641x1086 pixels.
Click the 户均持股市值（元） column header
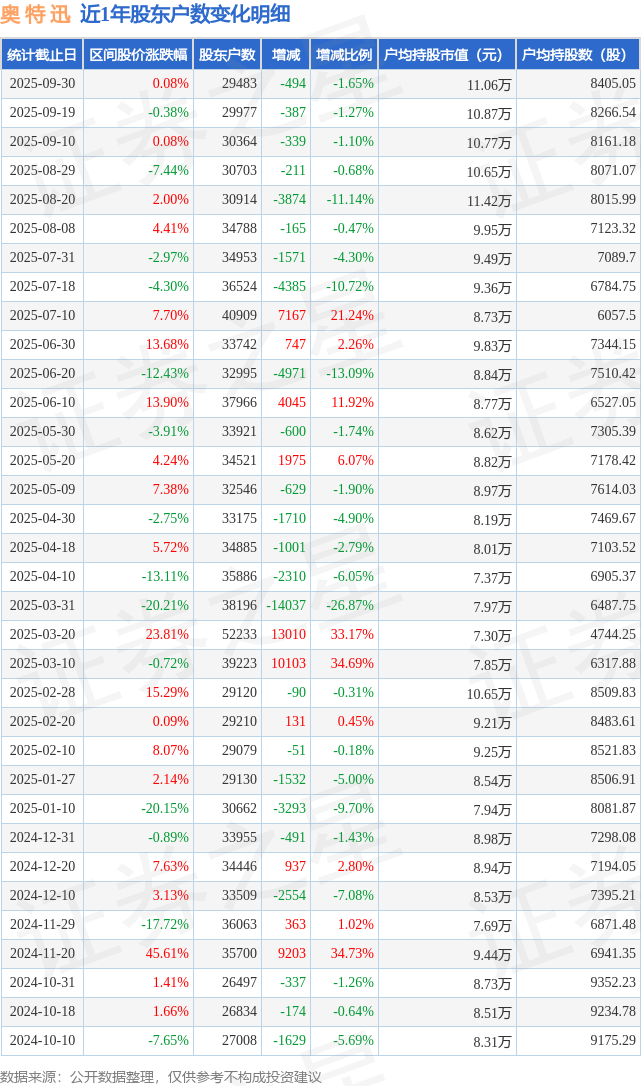point(446,55)
